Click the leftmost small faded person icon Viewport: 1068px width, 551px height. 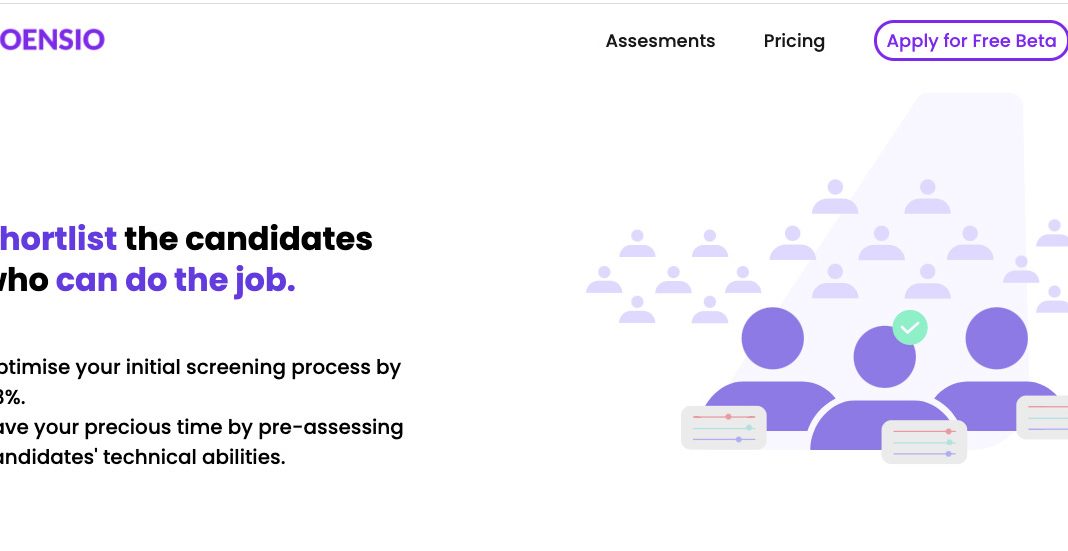(603, 280)
